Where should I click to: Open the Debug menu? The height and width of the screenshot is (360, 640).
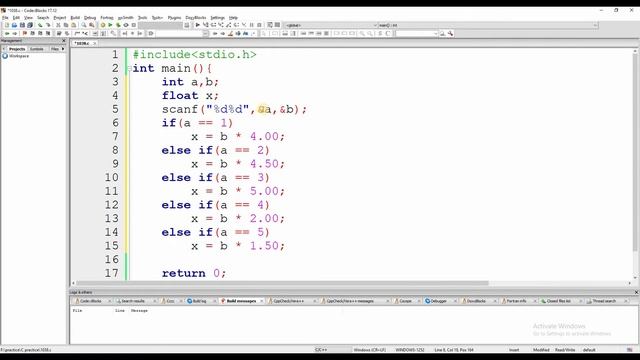point(90,18)
